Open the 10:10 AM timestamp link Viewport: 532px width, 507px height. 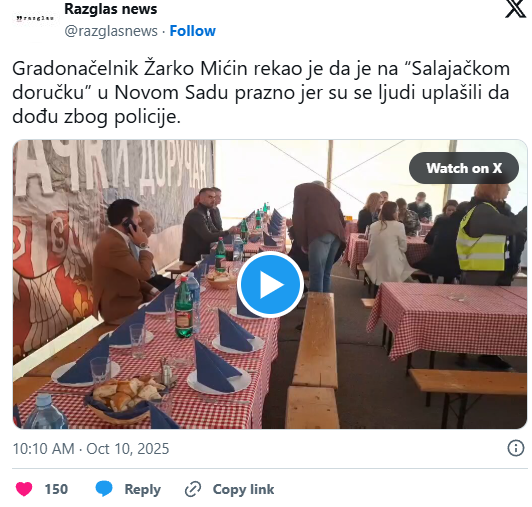43,449
